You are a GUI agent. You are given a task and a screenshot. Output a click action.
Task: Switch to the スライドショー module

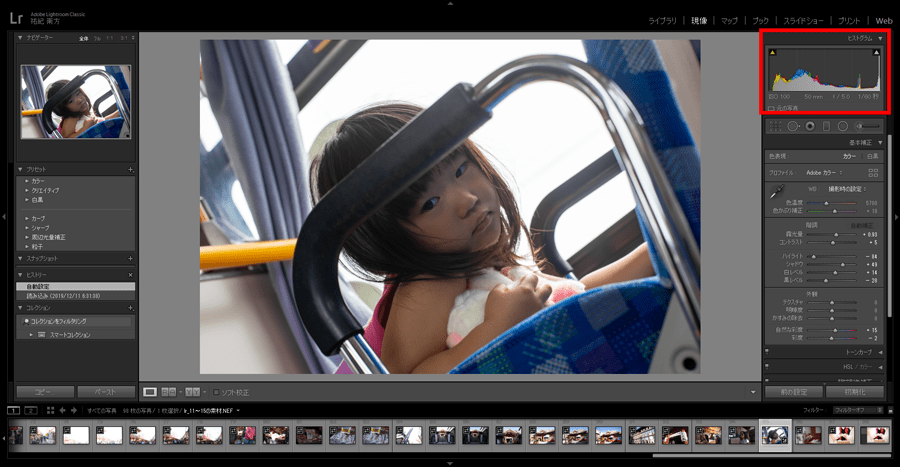pyautogui.click(x=804, y=20)
